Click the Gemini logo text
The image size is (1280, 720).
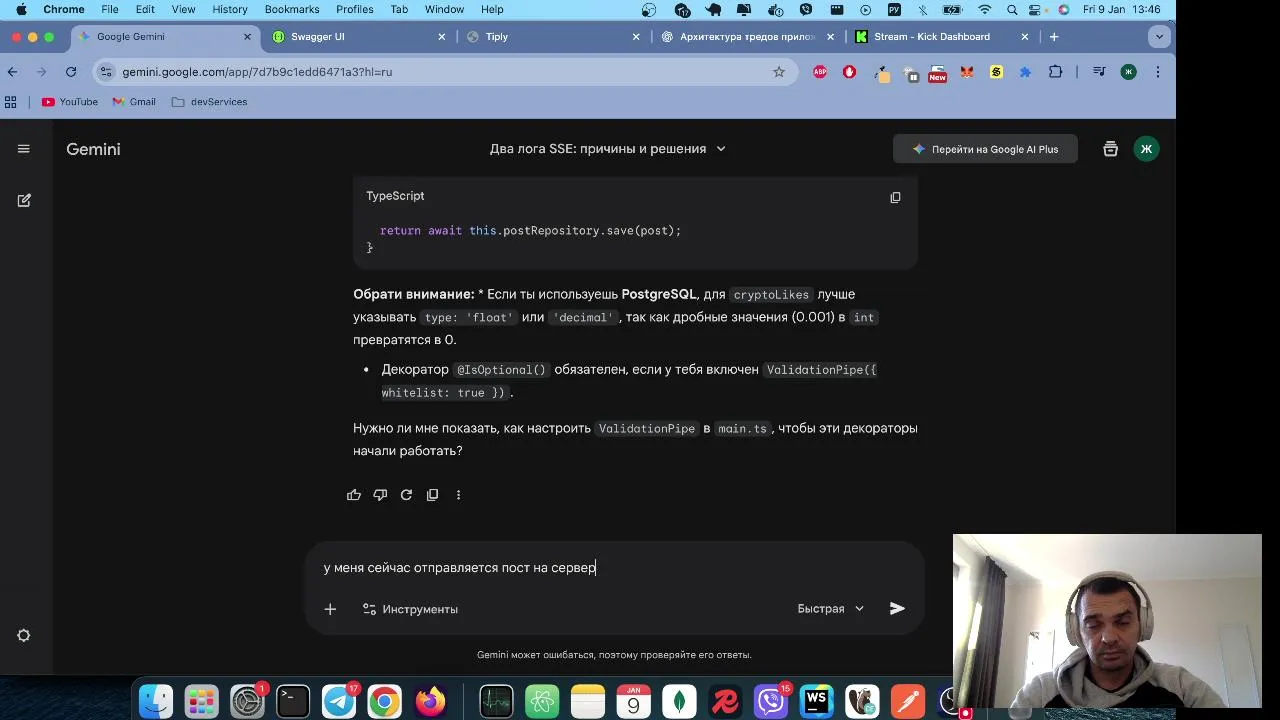93,149
